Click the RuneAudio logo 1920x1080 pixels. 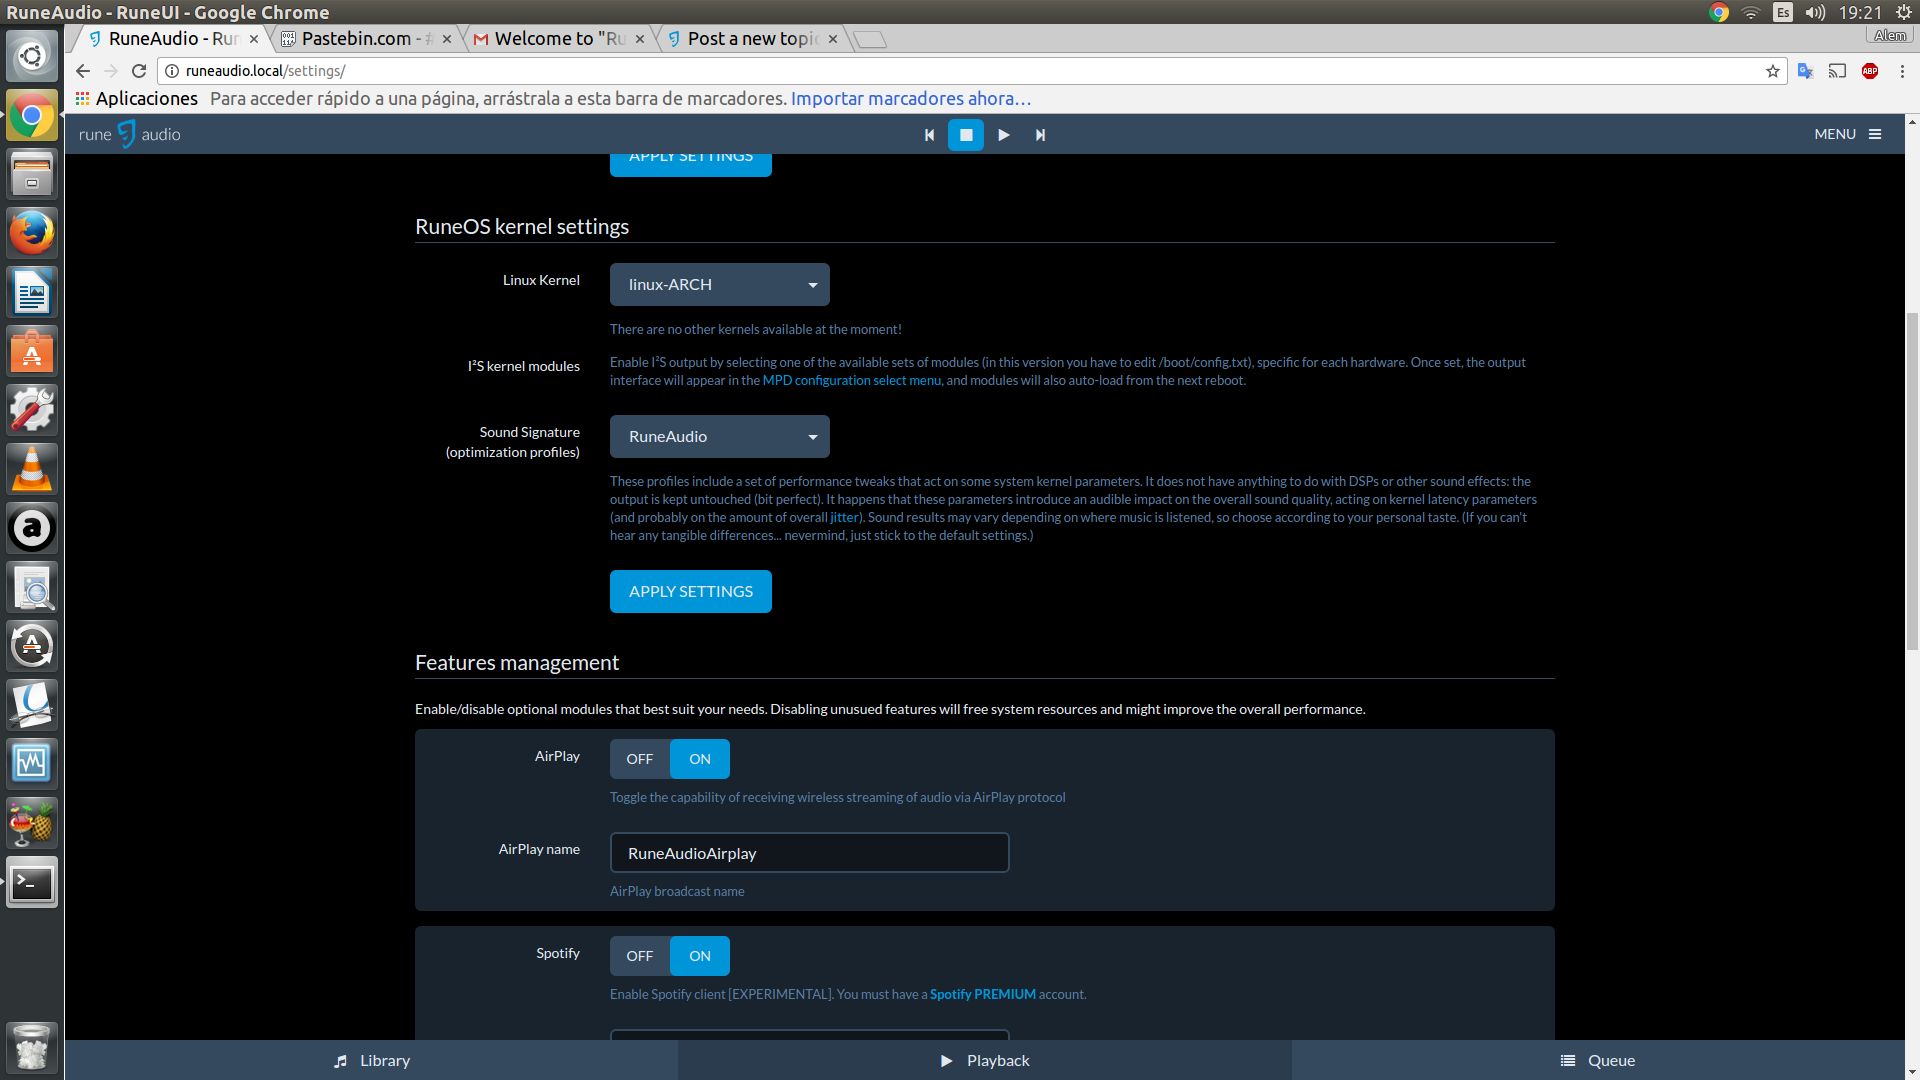130,134
